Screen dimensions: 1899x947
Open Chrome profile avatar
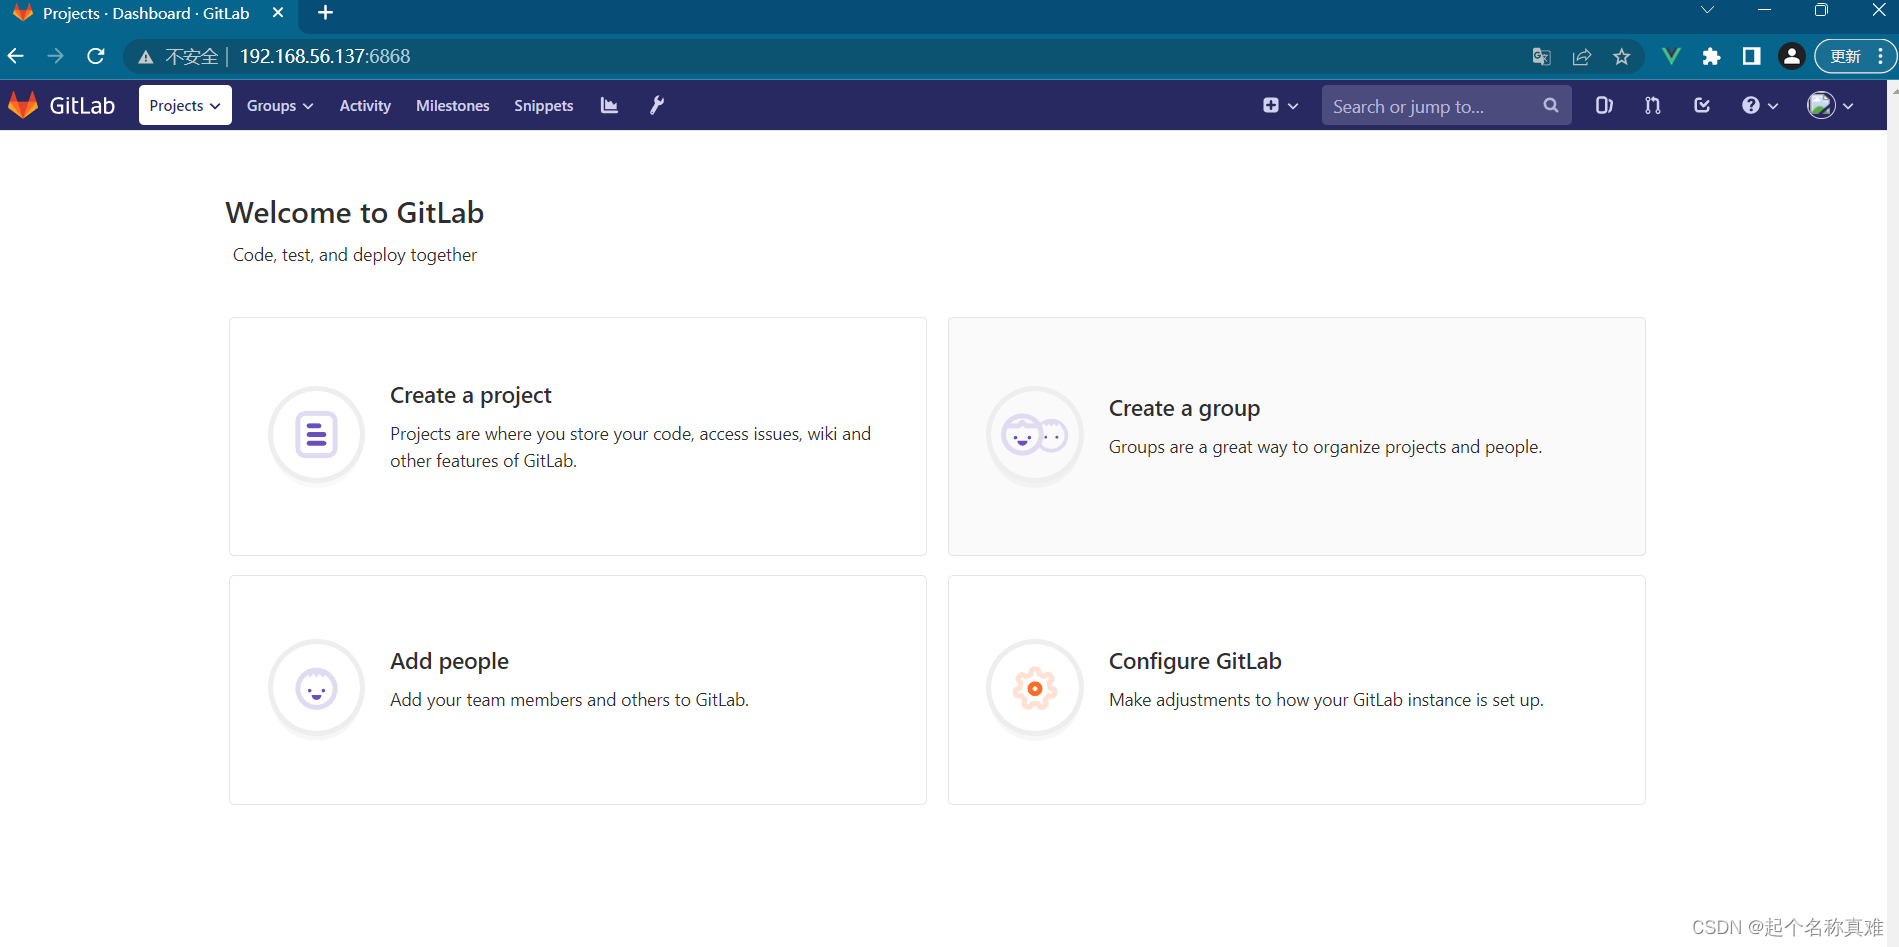coord(1792,56)
